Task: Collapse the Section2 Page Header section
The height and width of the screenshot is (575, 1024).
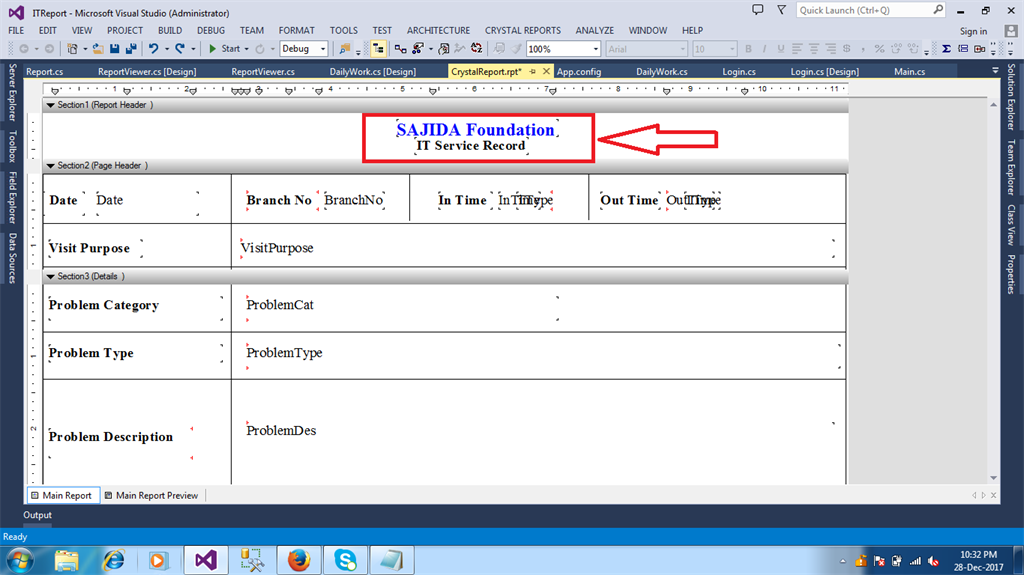Action: point(50,165)
